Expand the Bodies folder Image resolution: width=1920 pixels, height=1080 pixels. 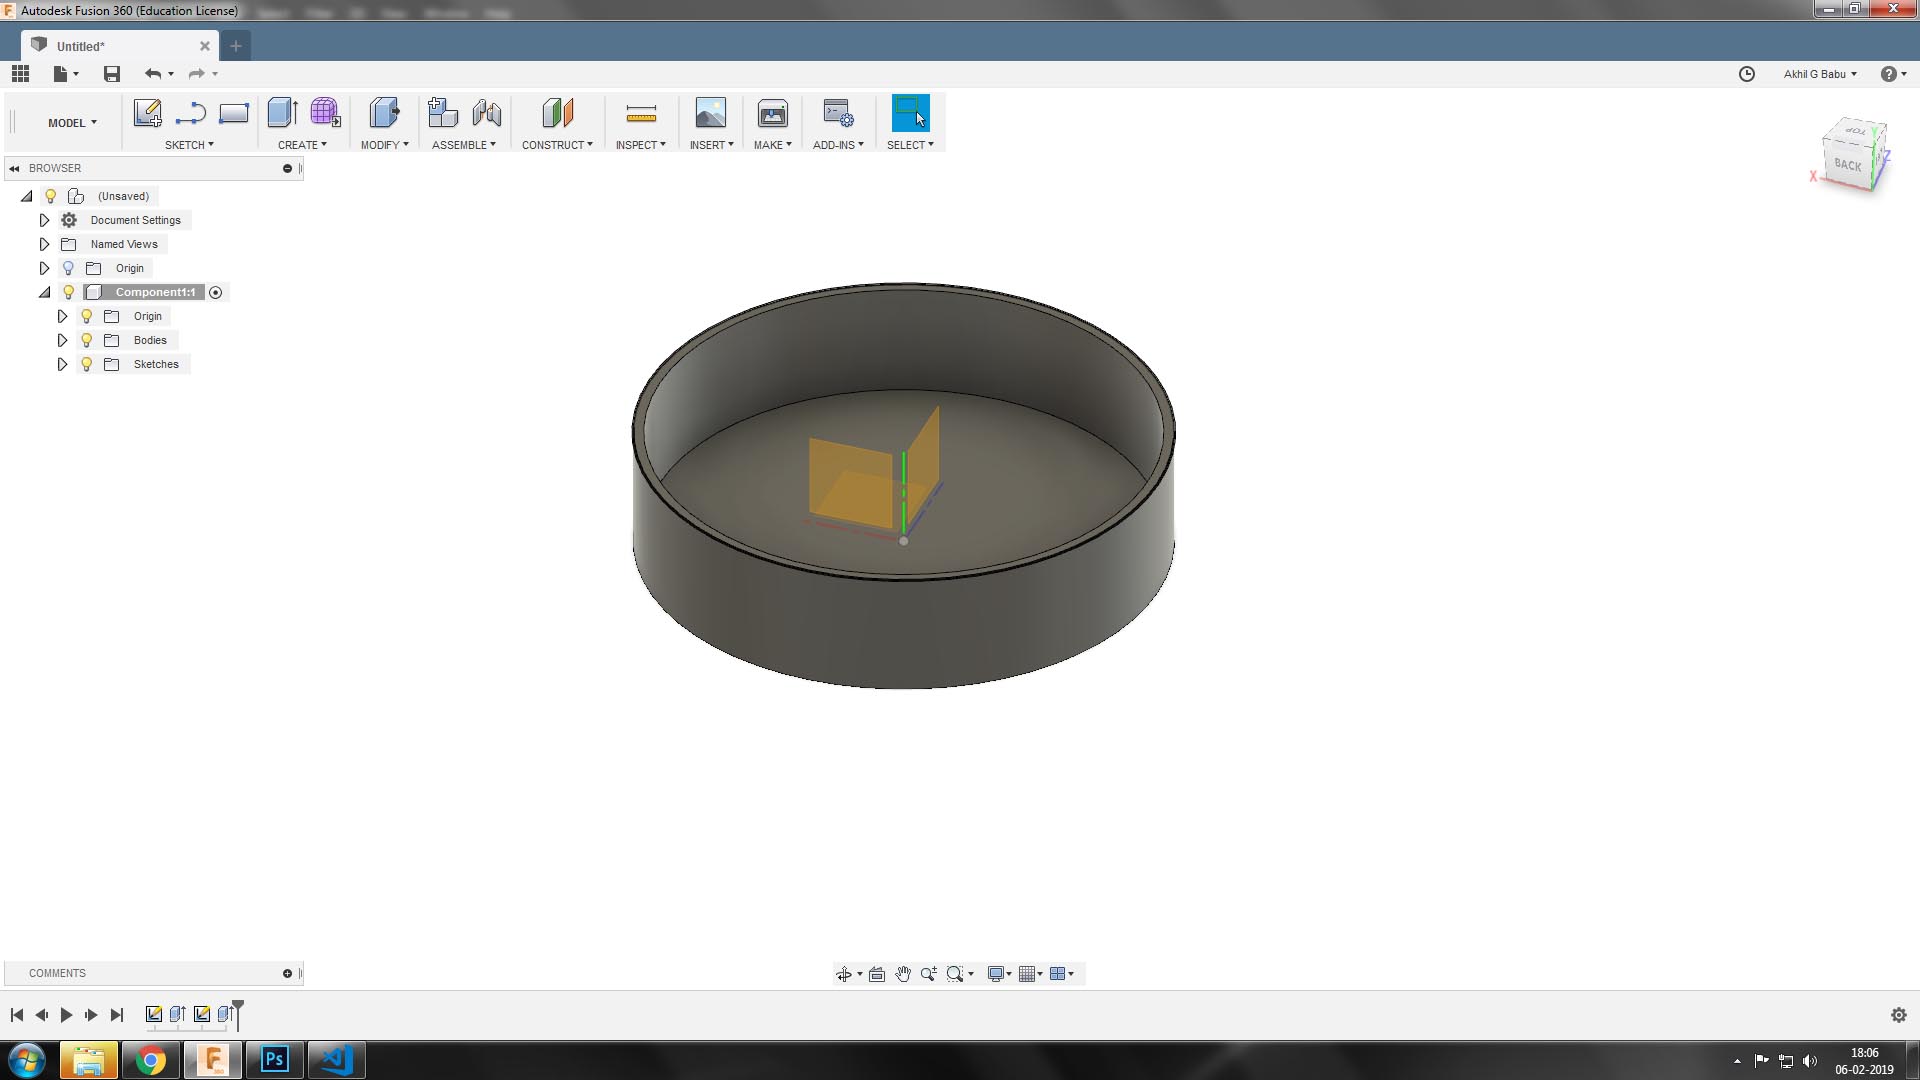[x=62, y=340]
